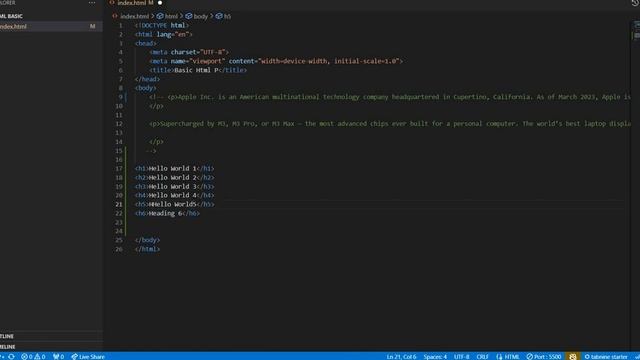
Task: Open forwarded ports indicator showing 0
Action: pyautogui.click(x=58, y=356)
